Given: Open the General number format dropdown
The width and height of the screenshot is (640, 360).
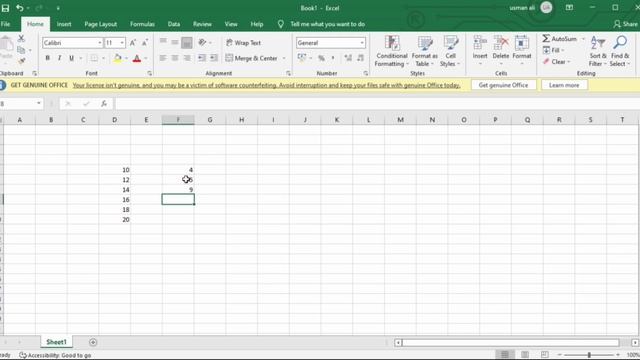Looking at the screenshot, I should pyautogui.click(x=362, y=43).
